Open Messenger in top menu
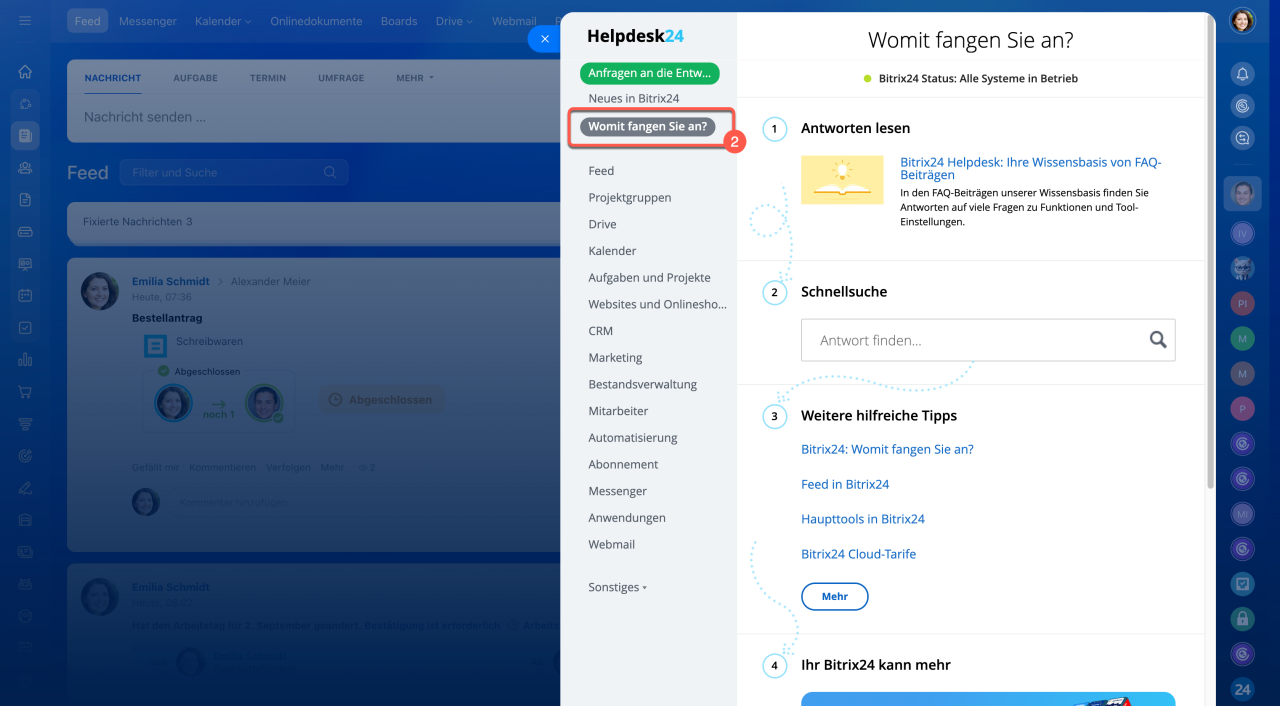This screenshot has height=706, width=1280. [148, 21]
